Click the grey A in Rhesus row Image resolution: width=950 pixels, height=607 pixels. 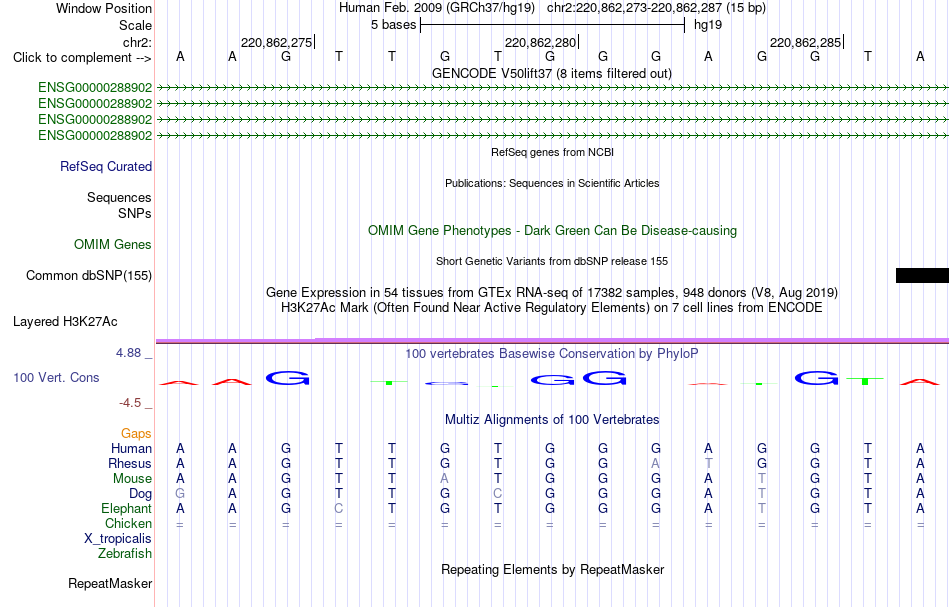pos(656,463)
